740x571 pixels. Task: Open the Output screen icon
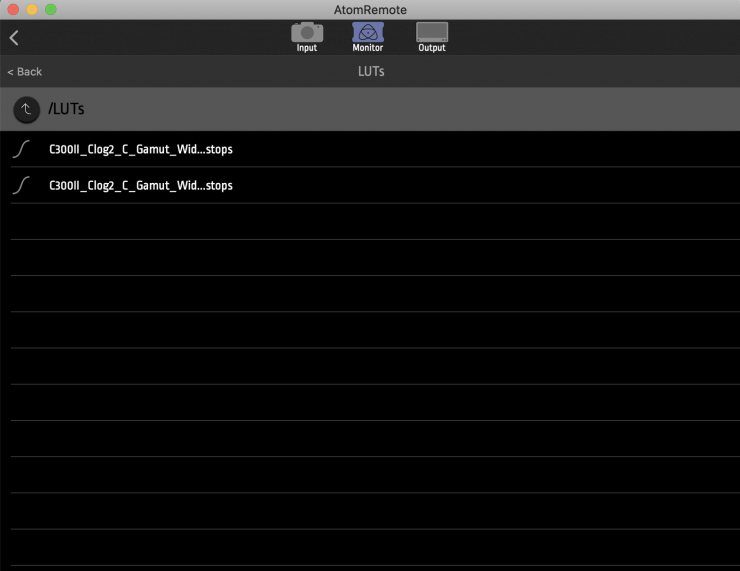432,32
